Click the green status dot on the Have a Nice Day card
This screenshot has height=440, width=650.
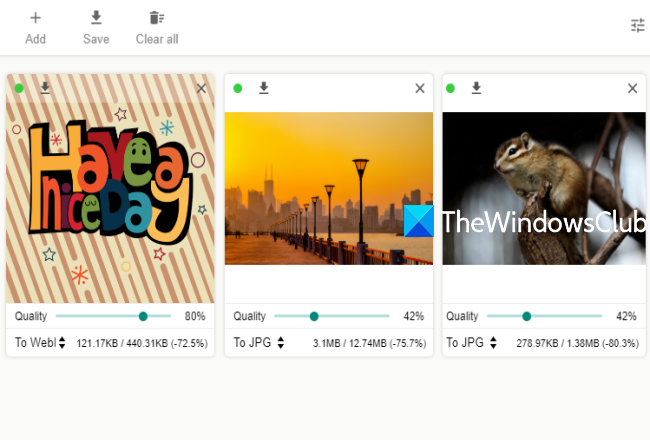19,88
